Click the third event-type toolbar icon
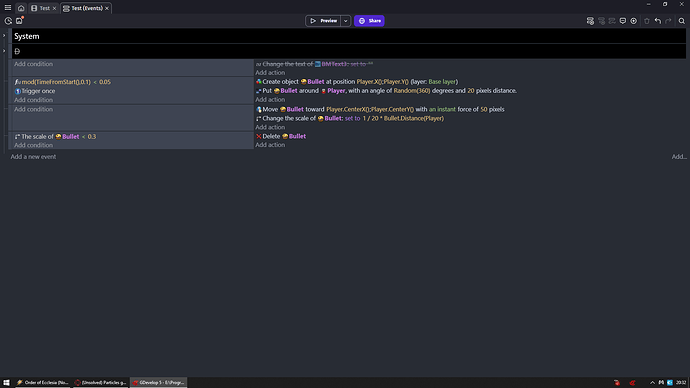This screenshot has width=690, height=388. (612, 21)
